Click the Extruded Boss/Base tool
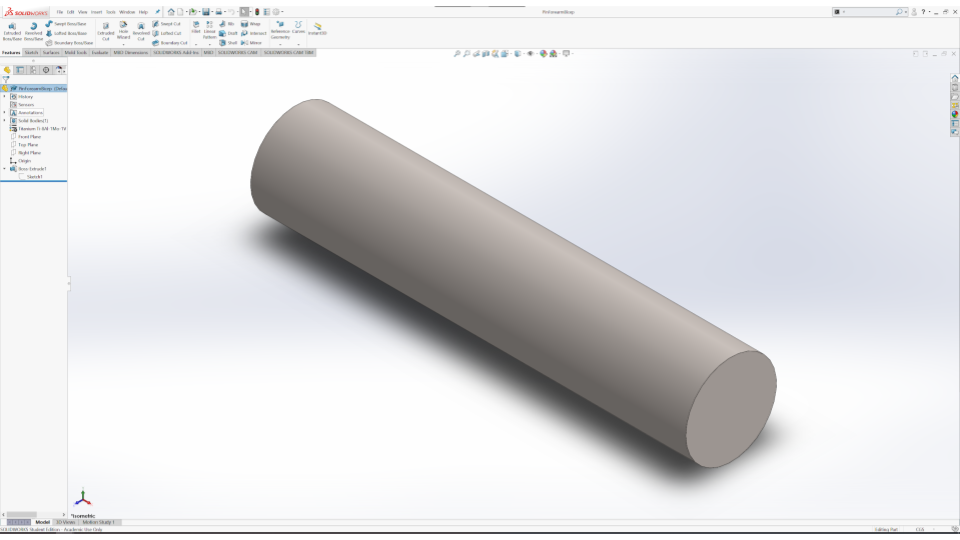 13,30
